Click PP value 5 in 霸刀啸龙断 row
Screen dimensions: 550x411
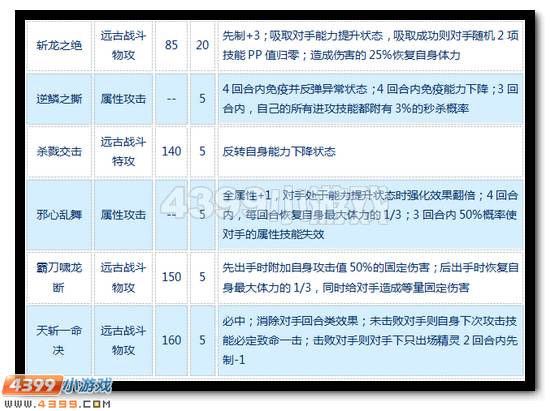coord(202,277)
